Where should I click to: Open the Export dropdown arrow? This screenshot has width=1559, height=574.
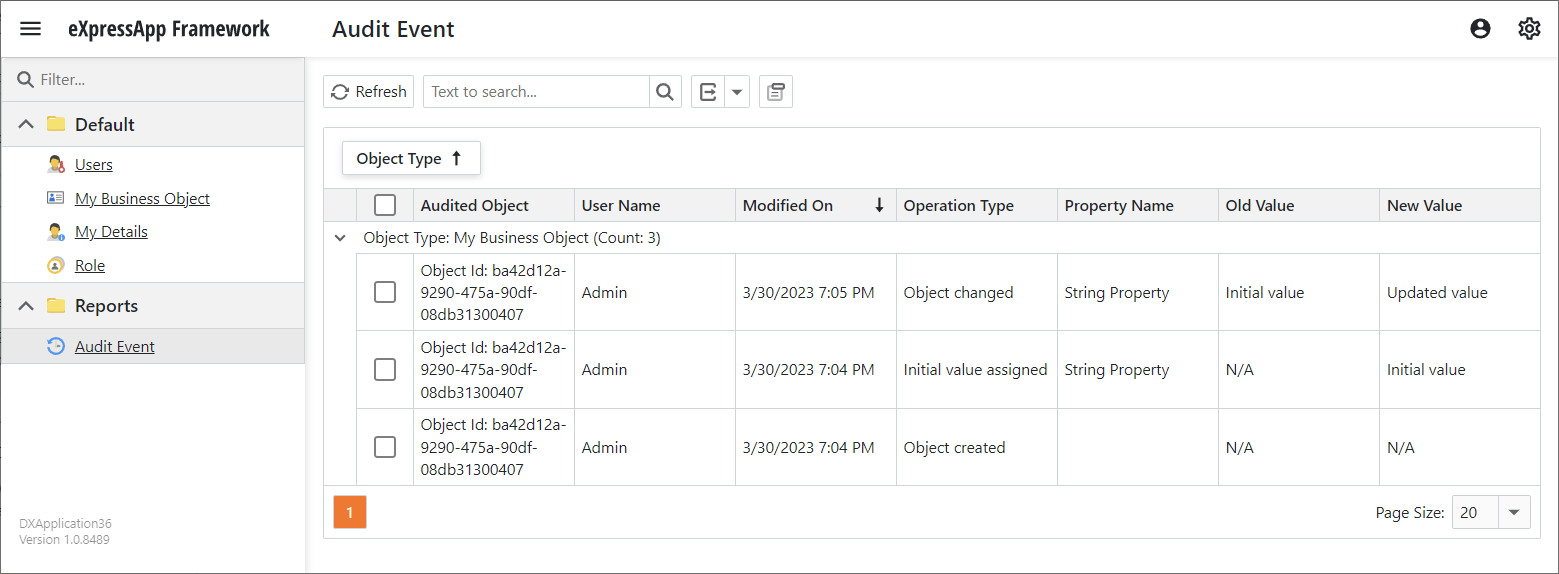tap(737, 92)
